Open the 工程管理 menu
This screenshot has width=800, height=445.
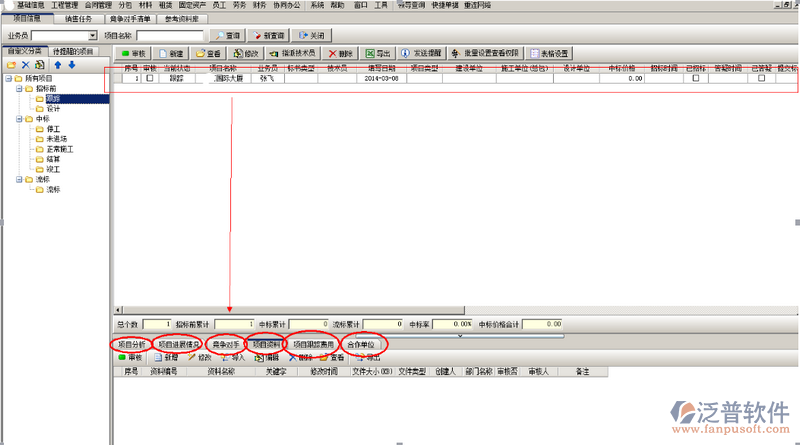point(64,5)
